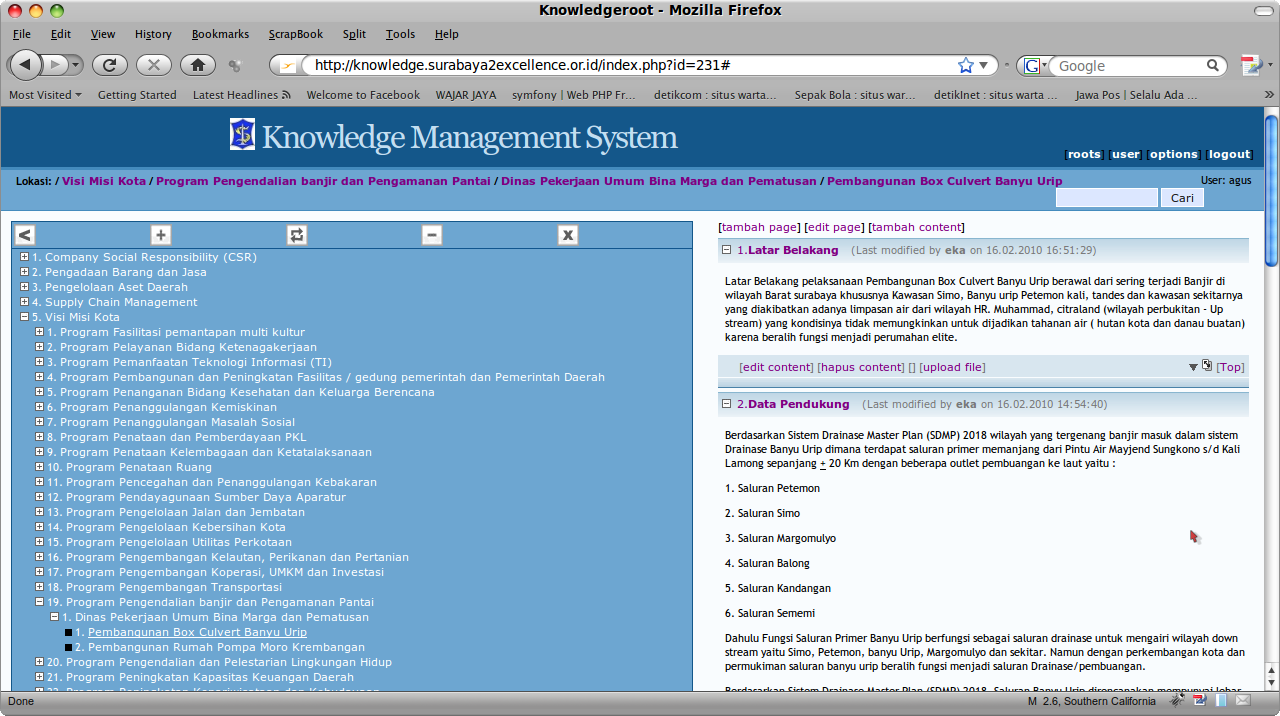Click the upload file link
Viewport: 1280px width, 716px height.
pyautogui.click(x=953, y=367)
